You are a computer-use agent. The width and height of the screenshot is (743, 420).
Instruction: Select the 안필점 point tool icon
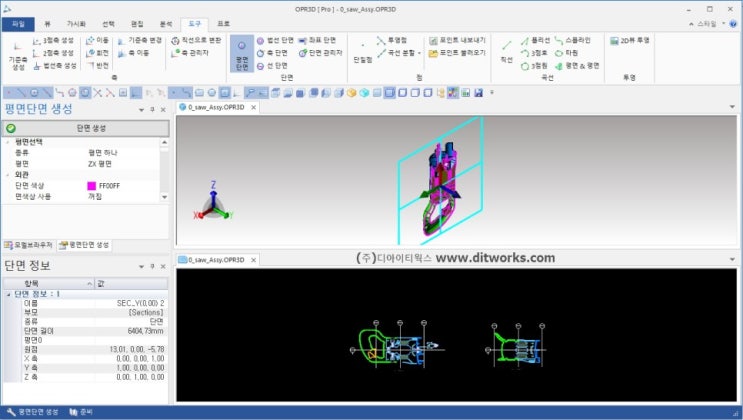click(x=362, y=54)
